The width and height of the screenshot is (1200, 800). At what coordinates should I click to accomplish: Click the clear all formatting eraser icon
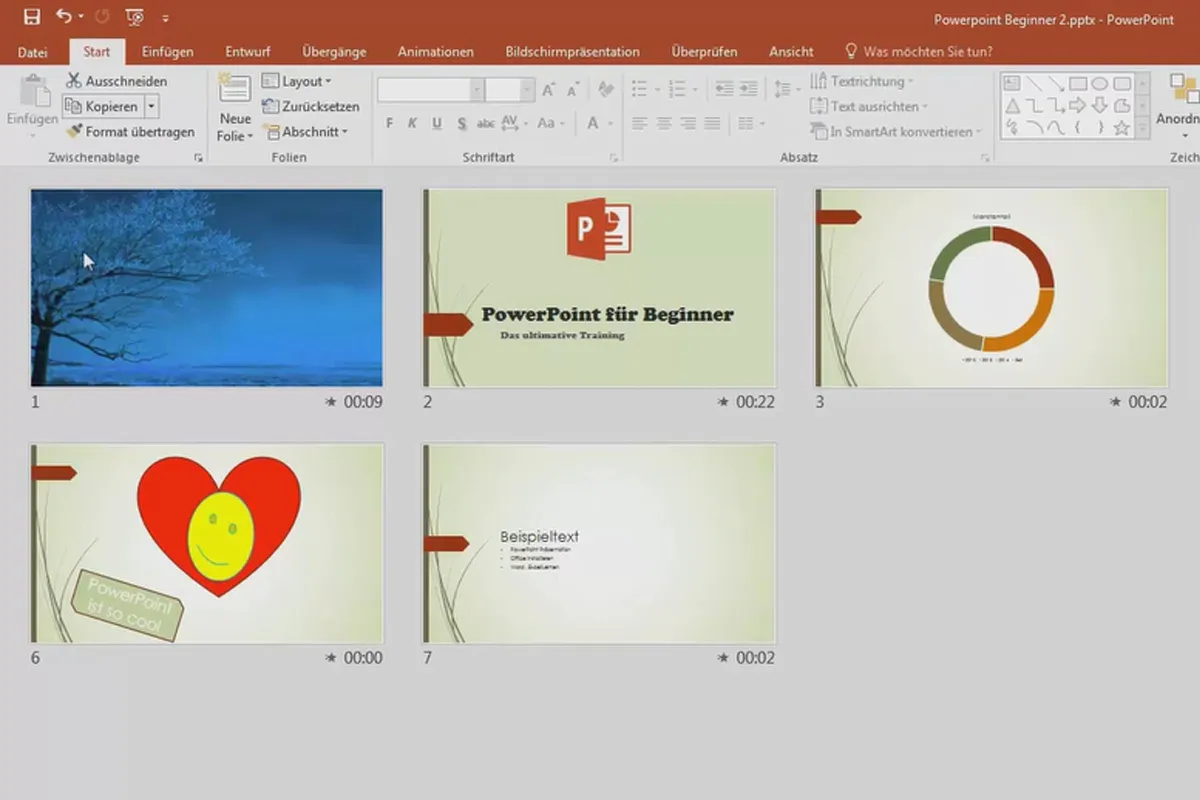(x=604, y=90)
